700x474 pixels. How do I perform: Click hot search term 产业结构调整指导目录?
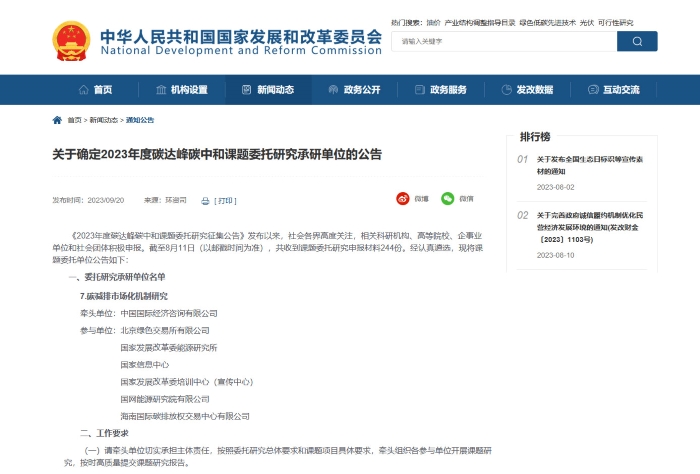pos(480,23)
